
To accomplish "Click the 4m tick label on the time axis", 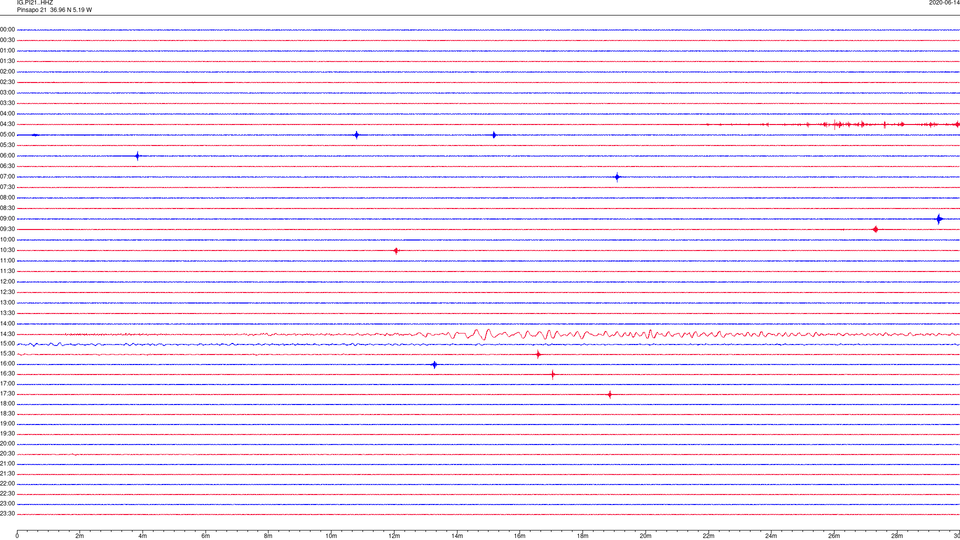I will [143, 536].
